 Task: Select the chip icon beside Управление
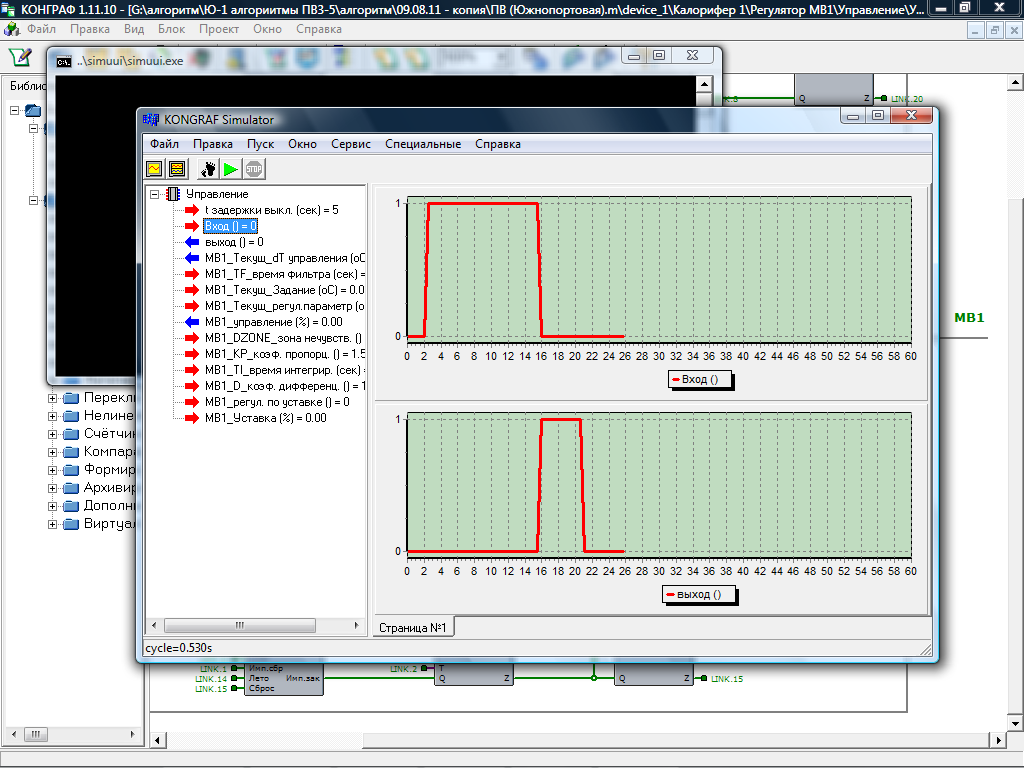pos(173,194)
